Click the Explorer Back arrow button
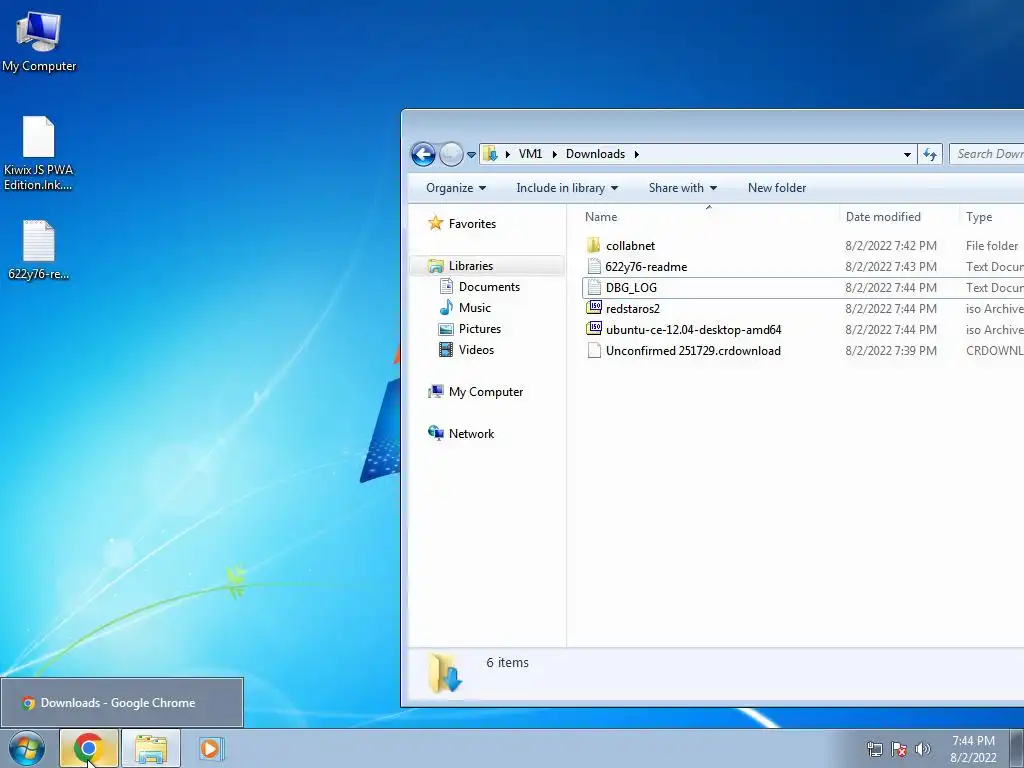 point(423,154)
